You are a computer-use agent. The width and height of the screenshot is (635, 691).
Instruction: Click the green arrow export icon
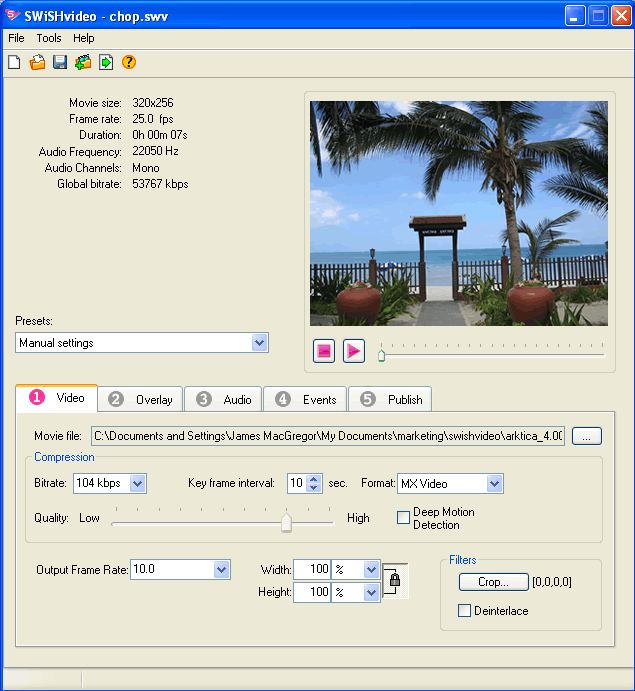[106, 62]
